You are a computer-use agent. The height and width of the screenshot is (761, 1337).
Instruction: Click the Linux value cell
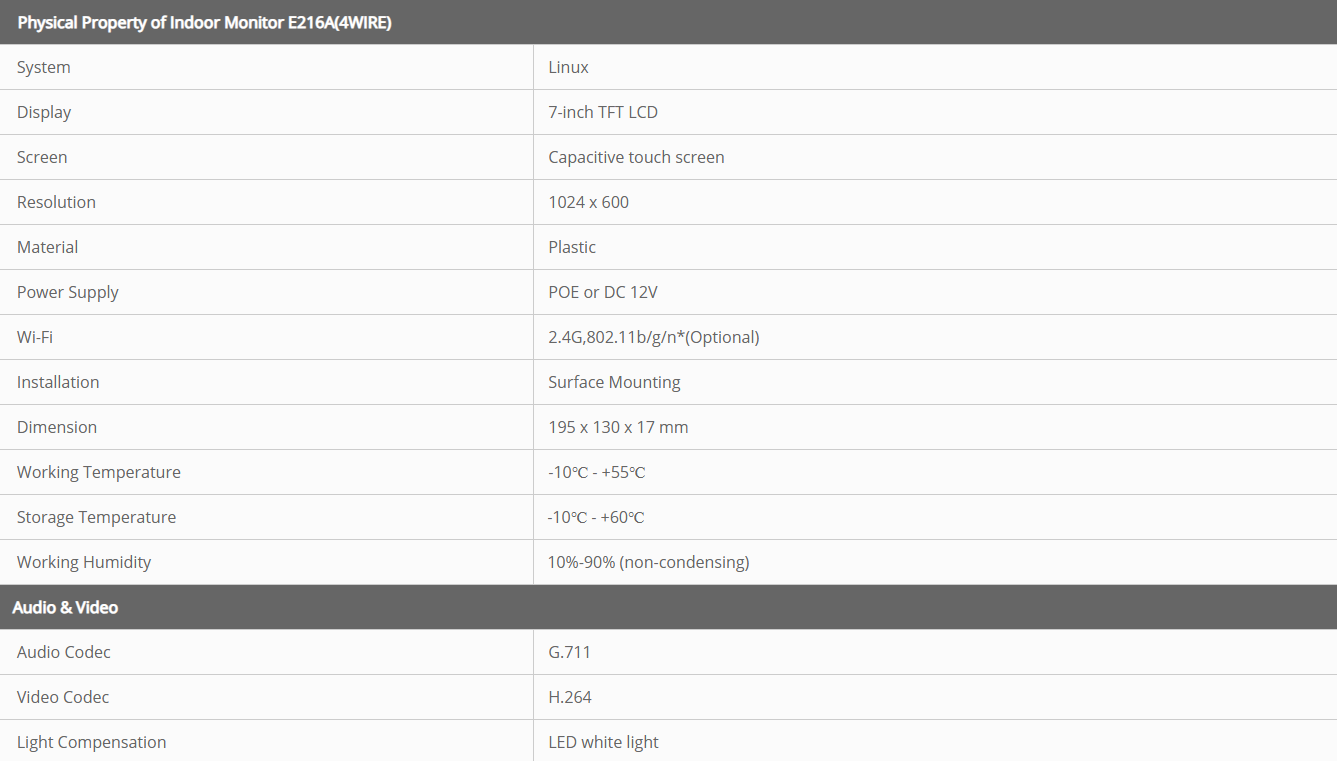pos(568,67)
